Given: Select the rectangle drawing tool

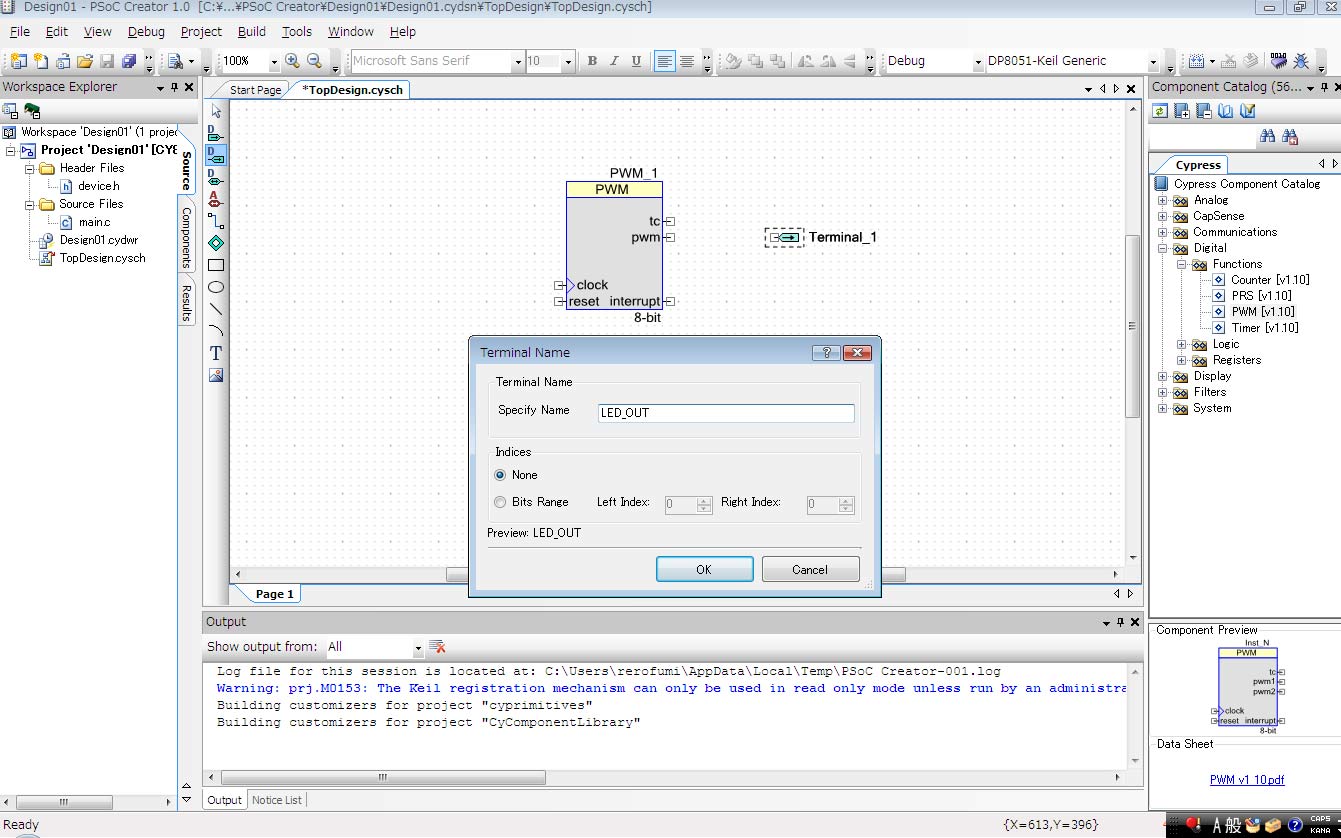Looking at the screenshot, I should click(216, 265).
